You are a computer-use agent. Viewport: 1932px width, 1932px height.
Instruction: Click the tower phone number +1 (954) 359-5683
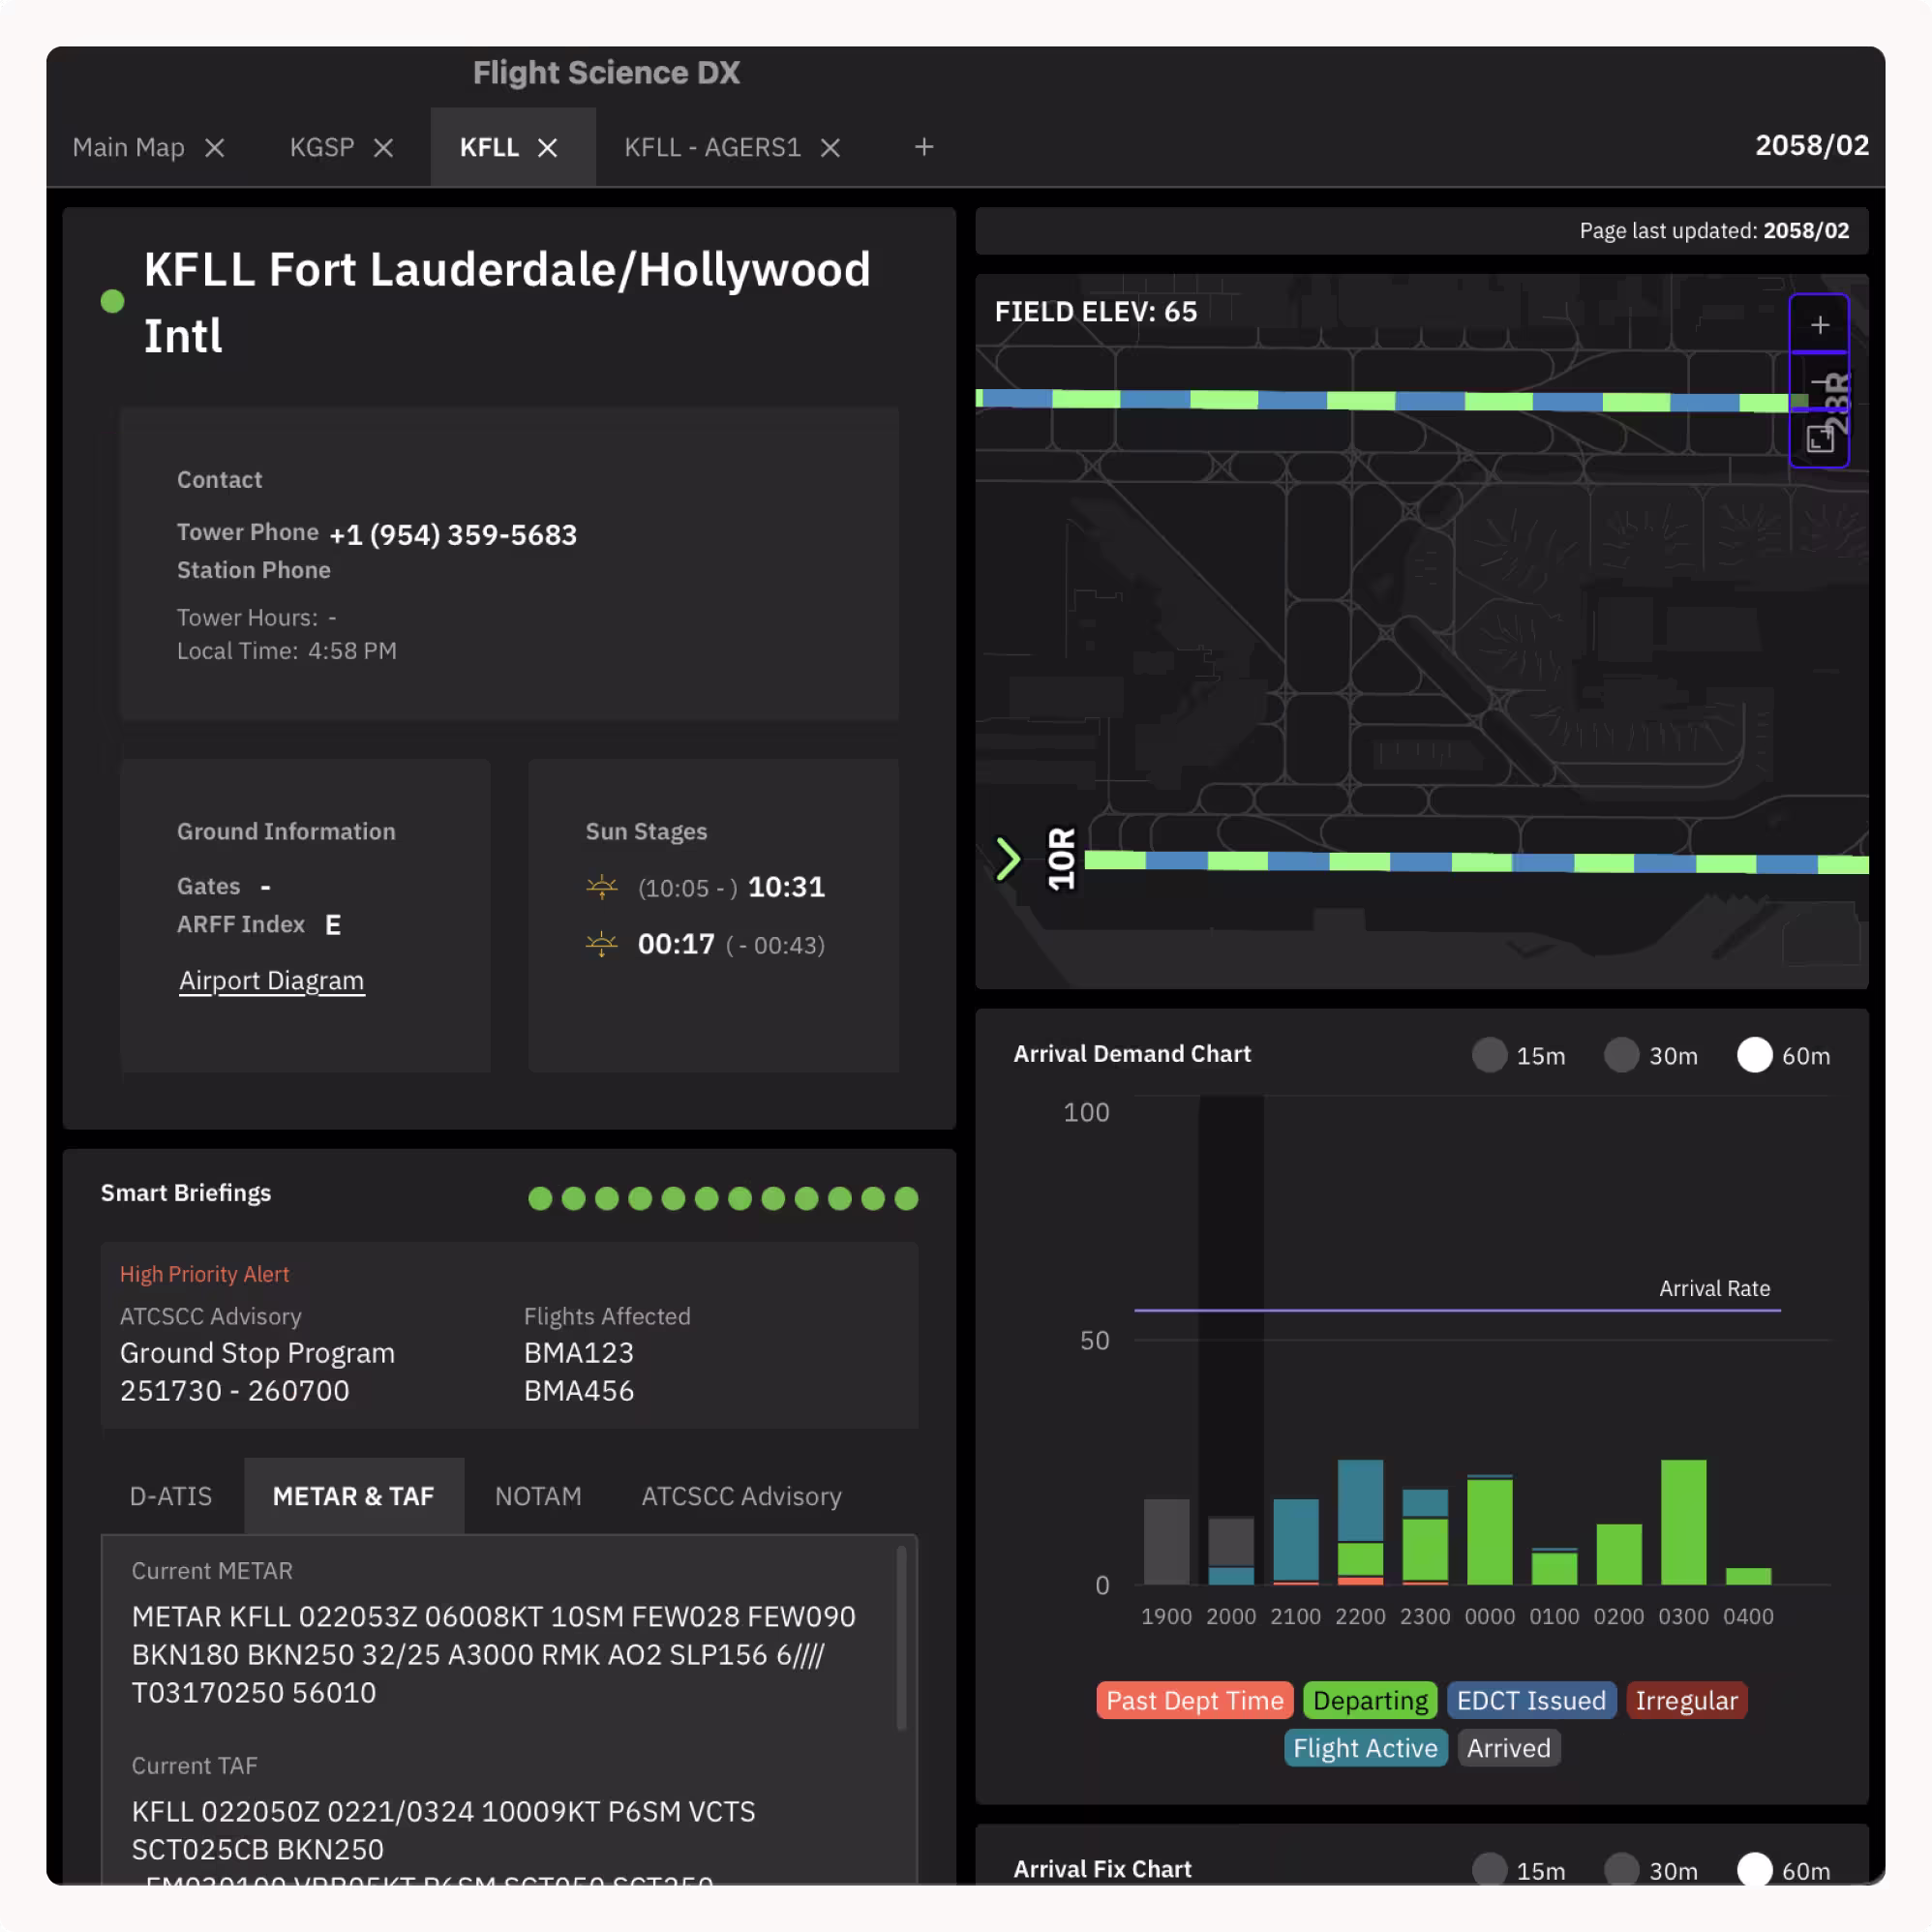click(x=453, y=535)
